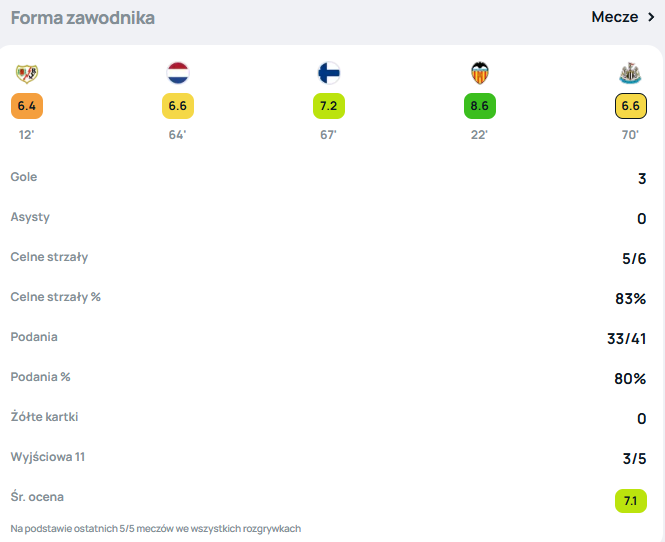665x542 pixels.
Task: Click the Finland flag icon
Action: click(329, 73)
